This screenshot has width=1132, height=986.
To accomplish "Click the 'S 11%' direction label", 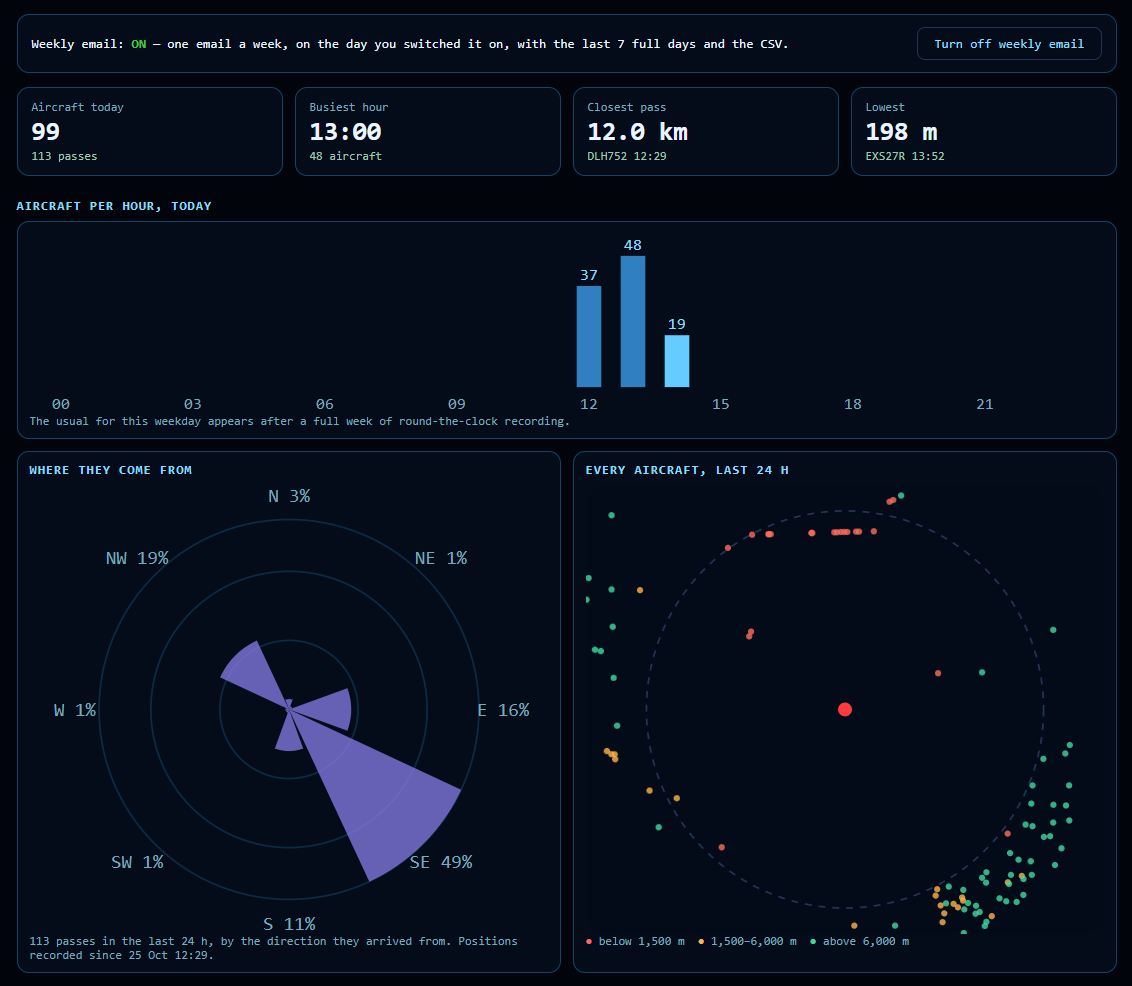I will (x=289, y=924).
